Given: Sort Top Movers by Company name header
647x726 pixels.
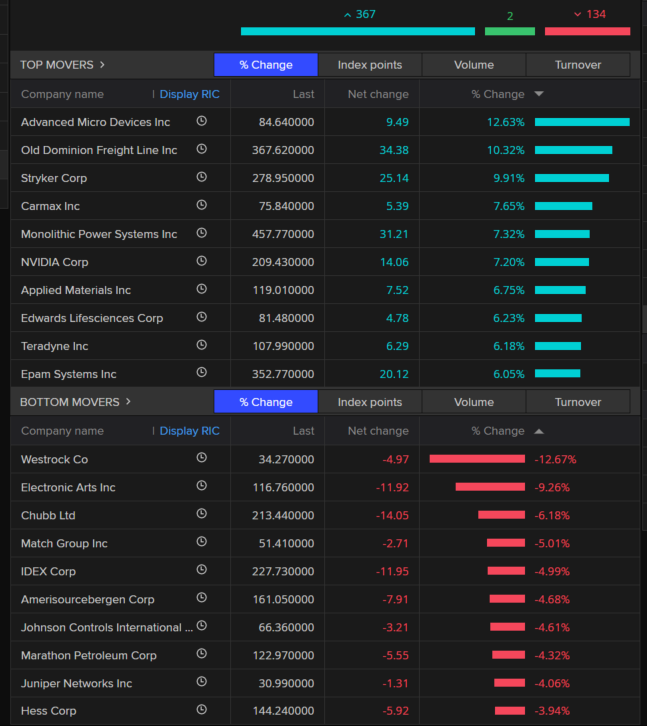Looking at the screenshot, I should [x=62, y=94].
